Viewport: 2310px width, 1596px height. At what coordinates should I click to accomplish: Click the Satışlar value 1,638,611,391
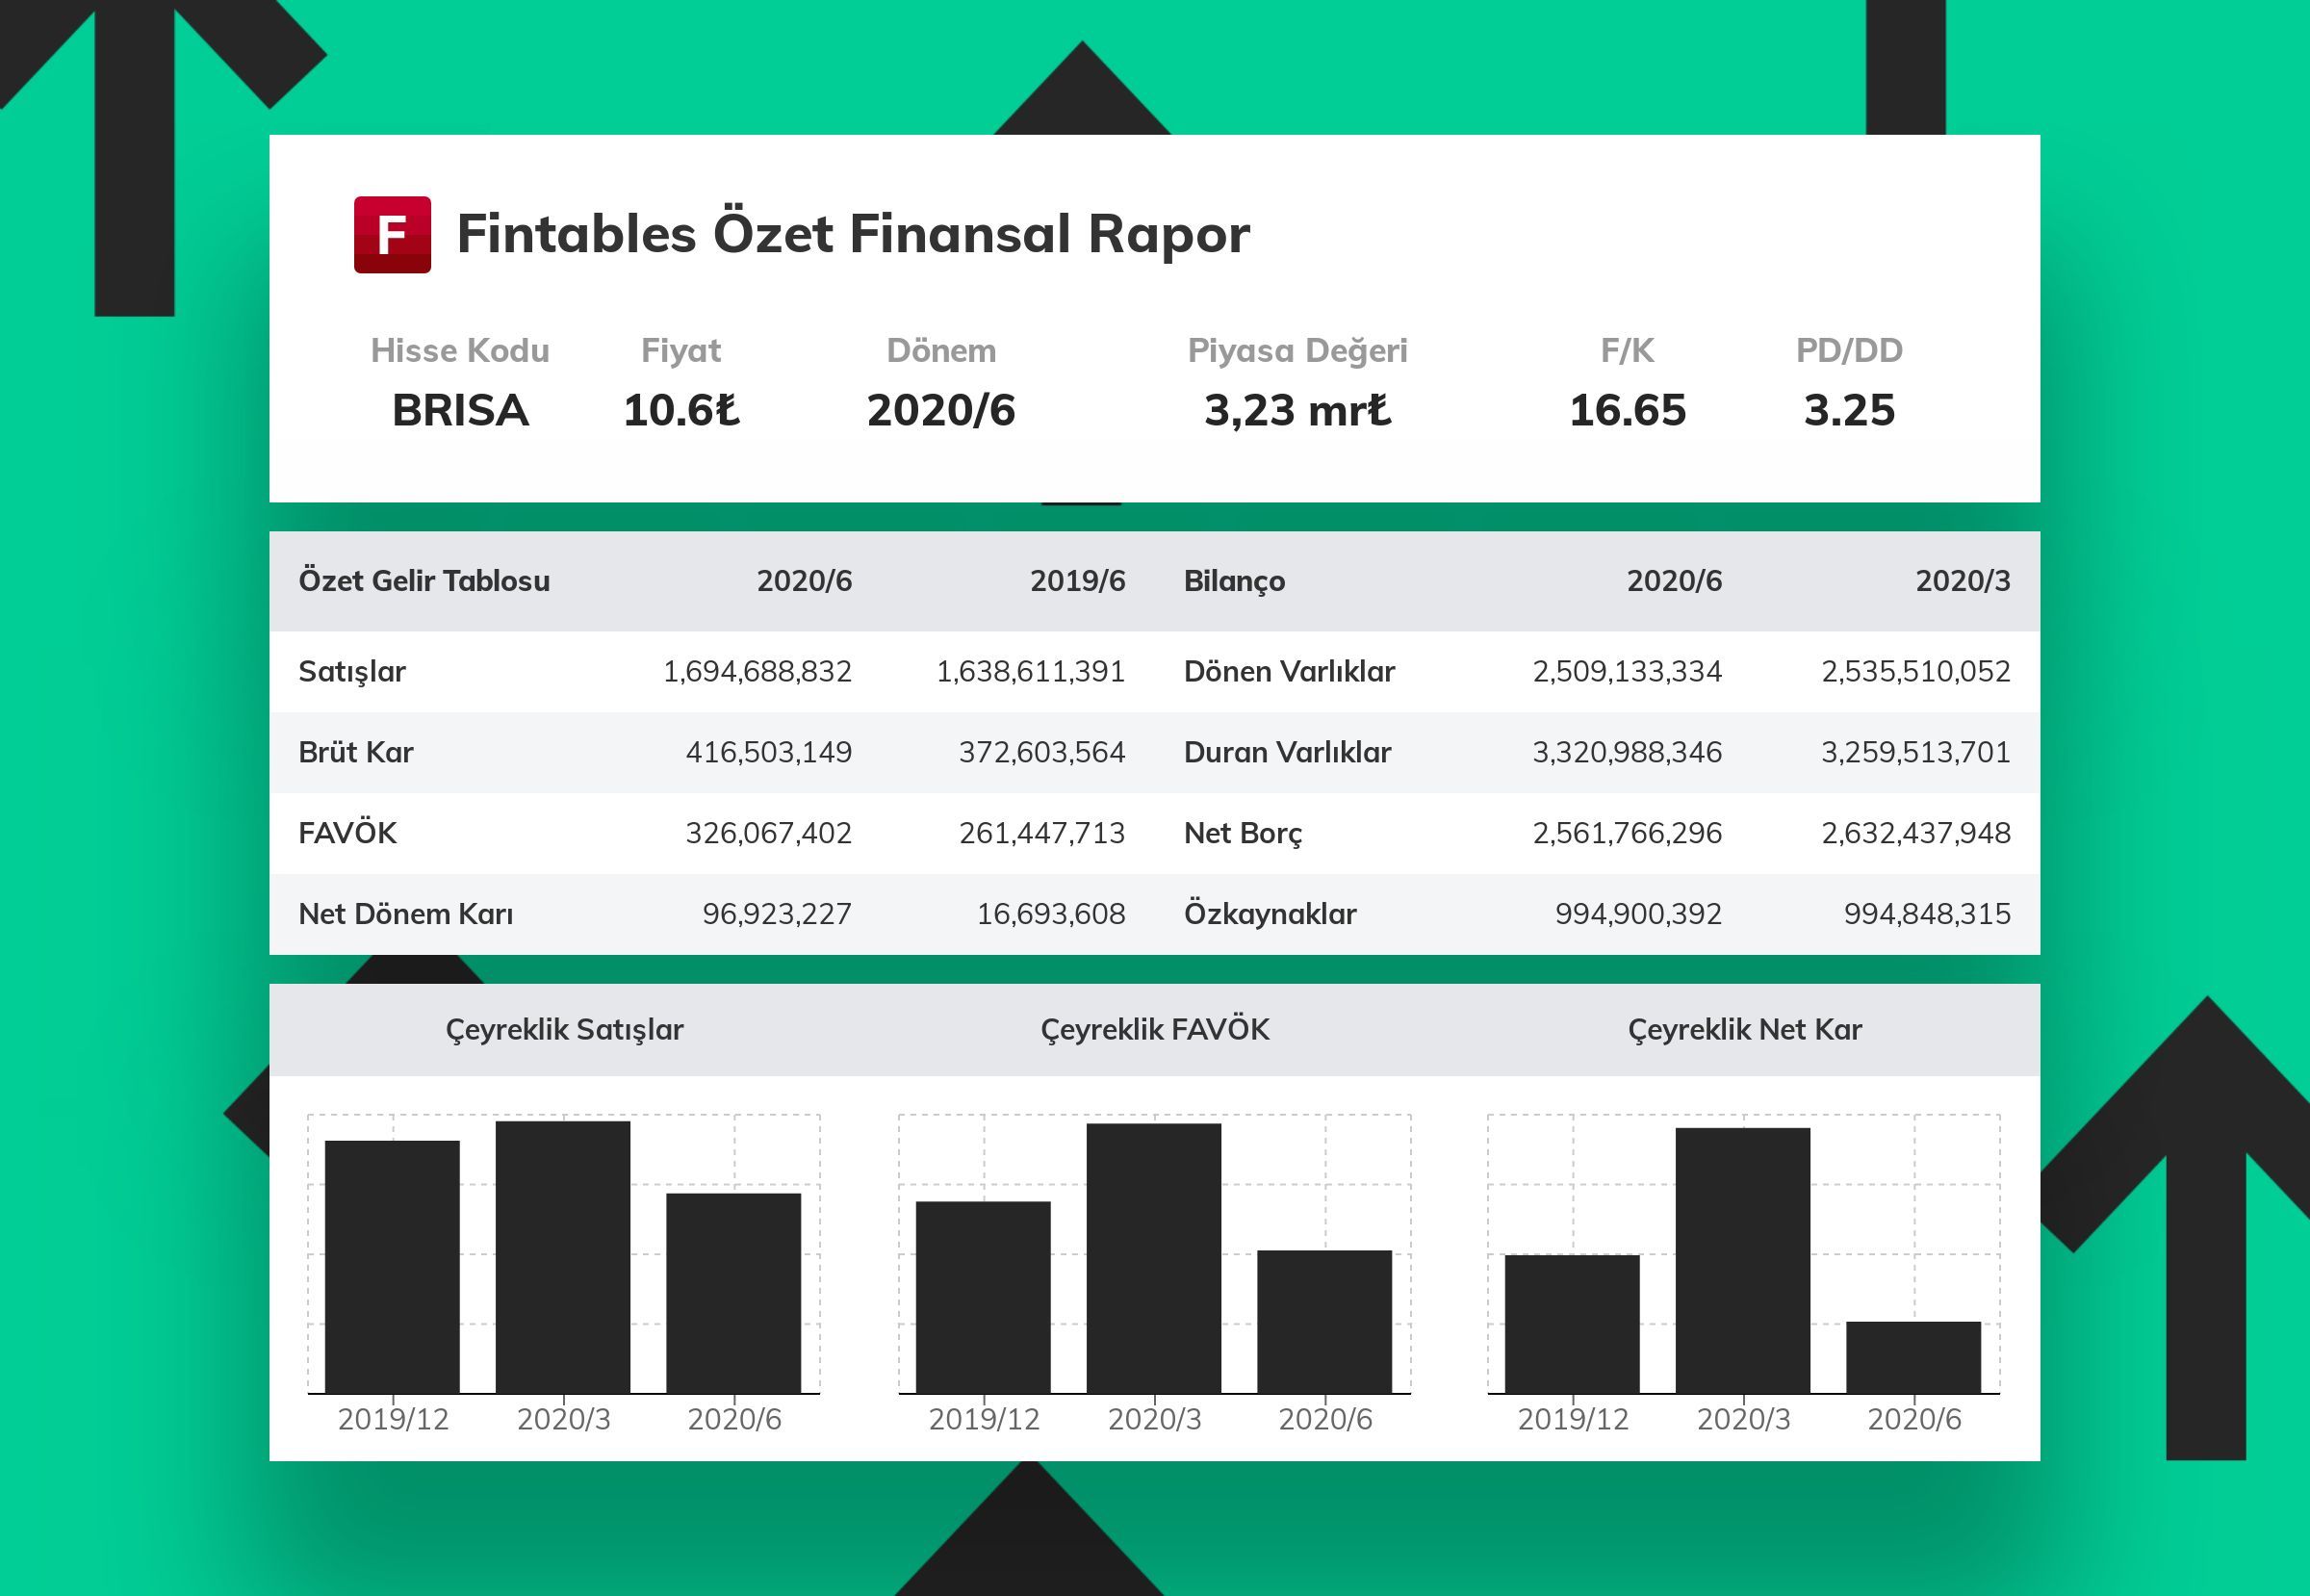(x=1031, y=672)
